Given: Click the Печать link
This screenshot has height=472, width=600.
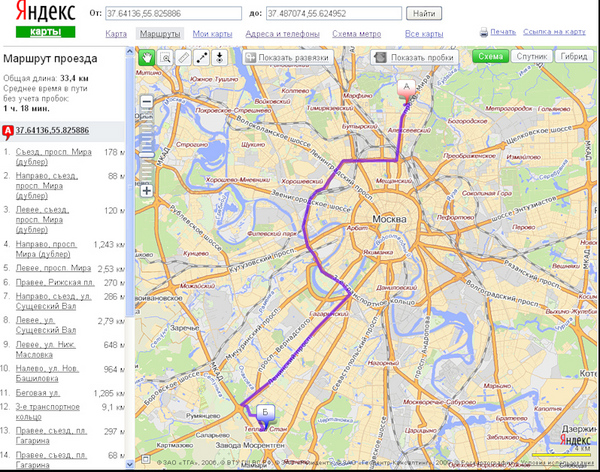Looking at the screenshot, I should click(x=503, y=32).
